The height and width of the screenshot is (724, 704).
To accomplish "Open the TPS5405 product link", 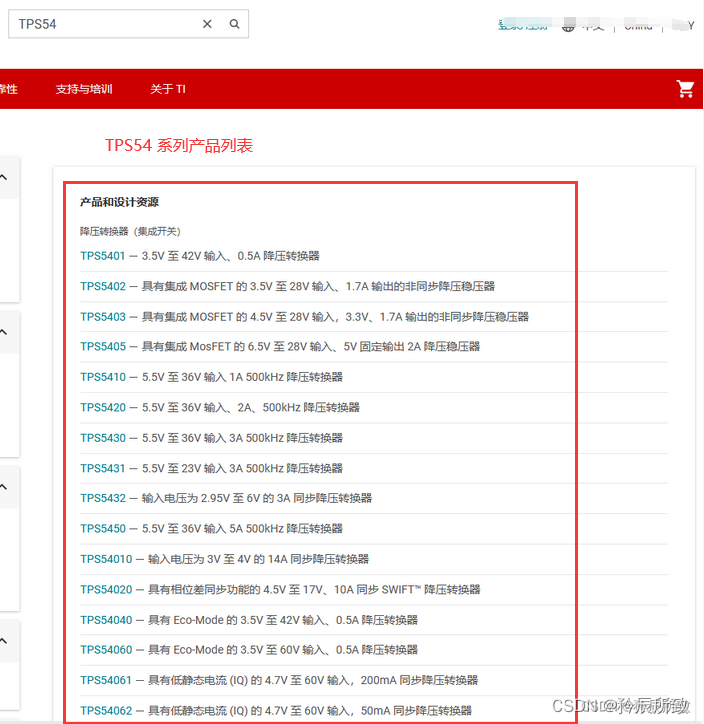I will 103,346.
